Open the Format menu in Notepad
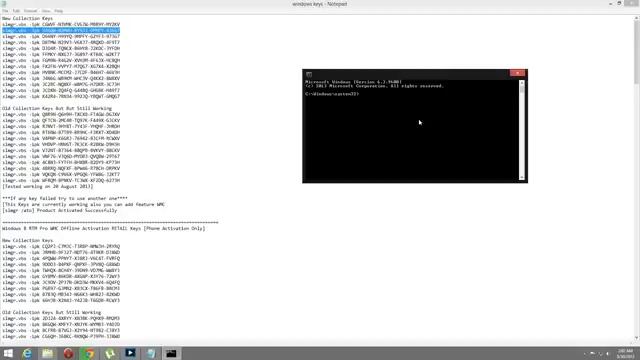This screenshot has height=360, width=640. [30, 11]
